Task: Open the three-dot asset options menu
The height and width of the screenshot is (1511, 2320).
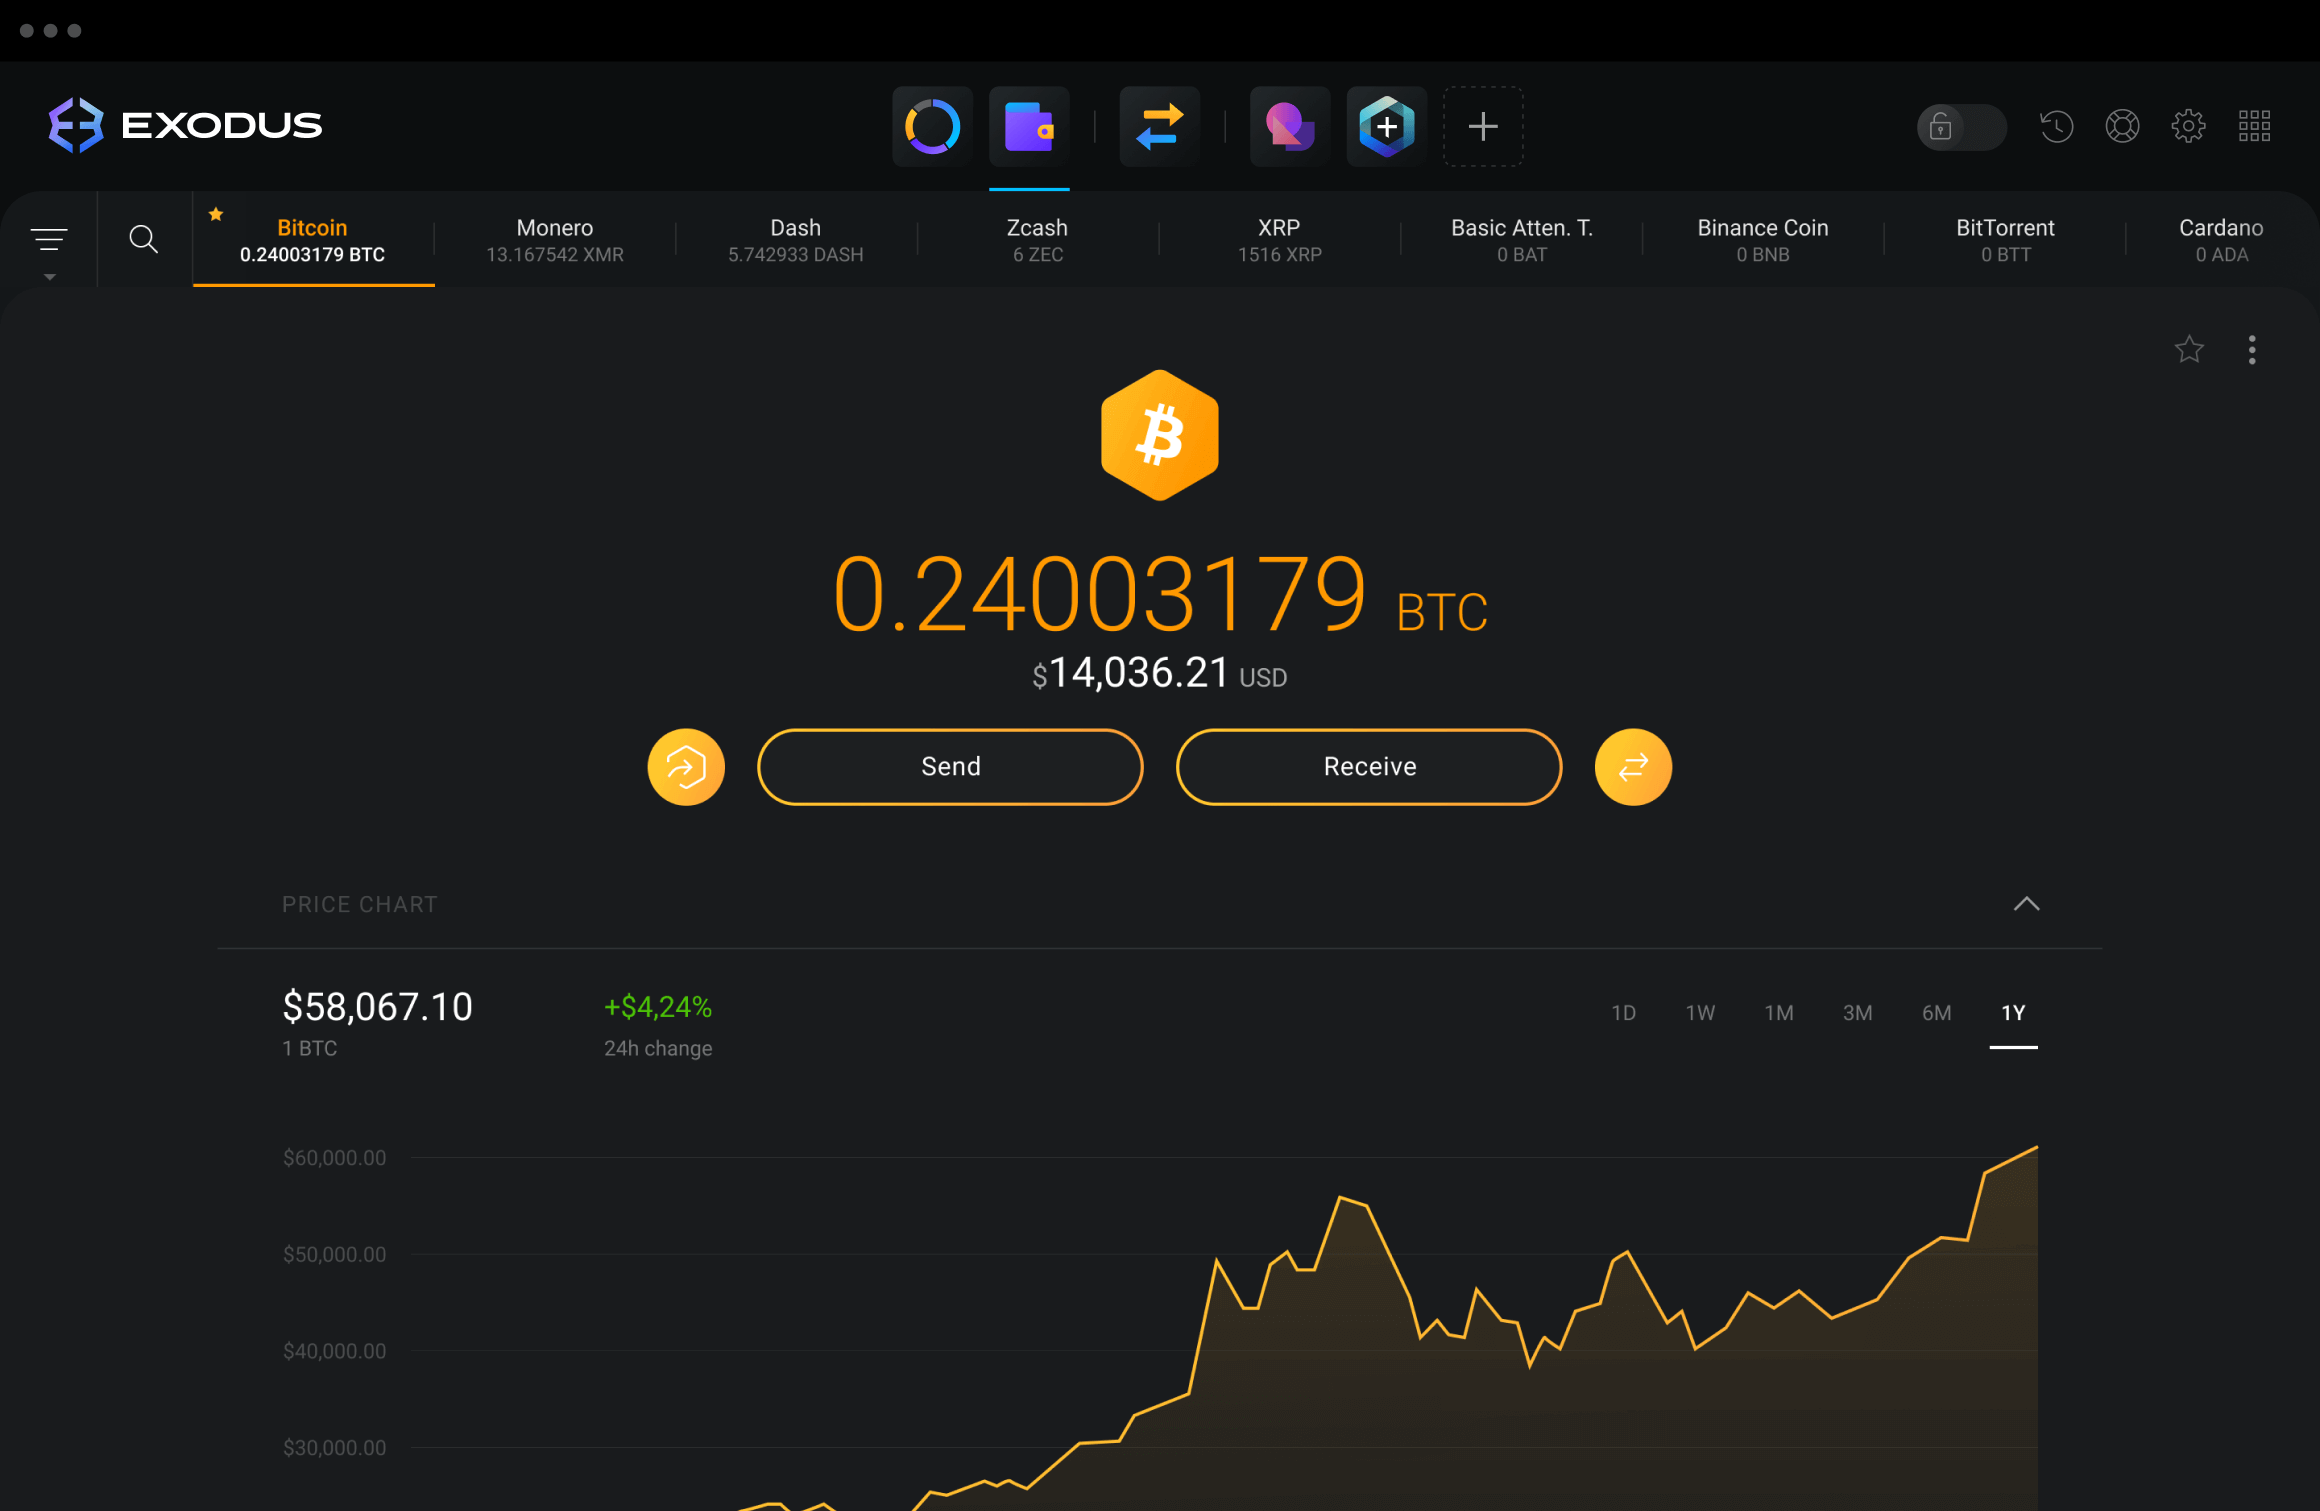Action: coord(2252,350)
